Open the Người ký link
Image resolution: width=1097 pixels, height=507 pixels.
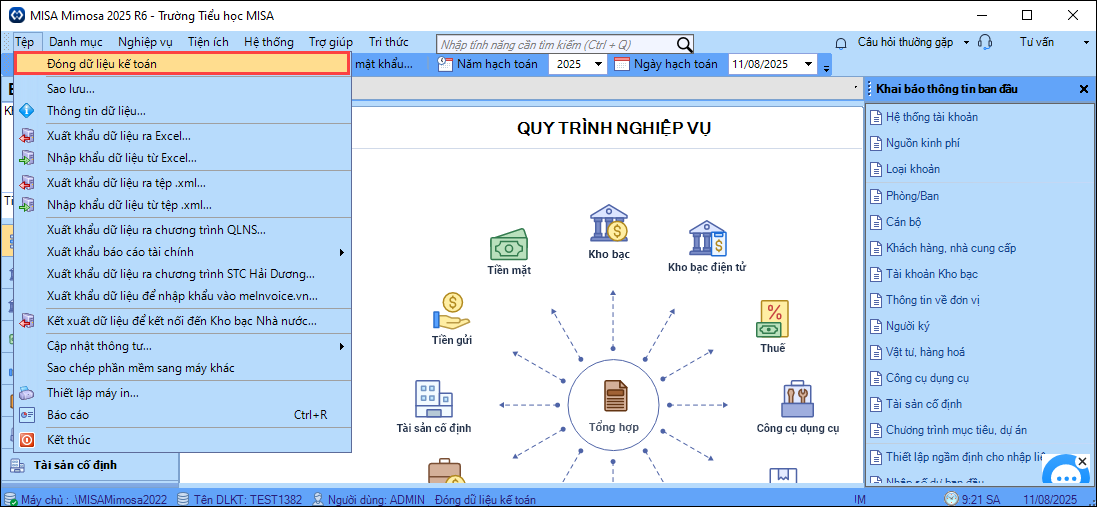coord(907,326)
